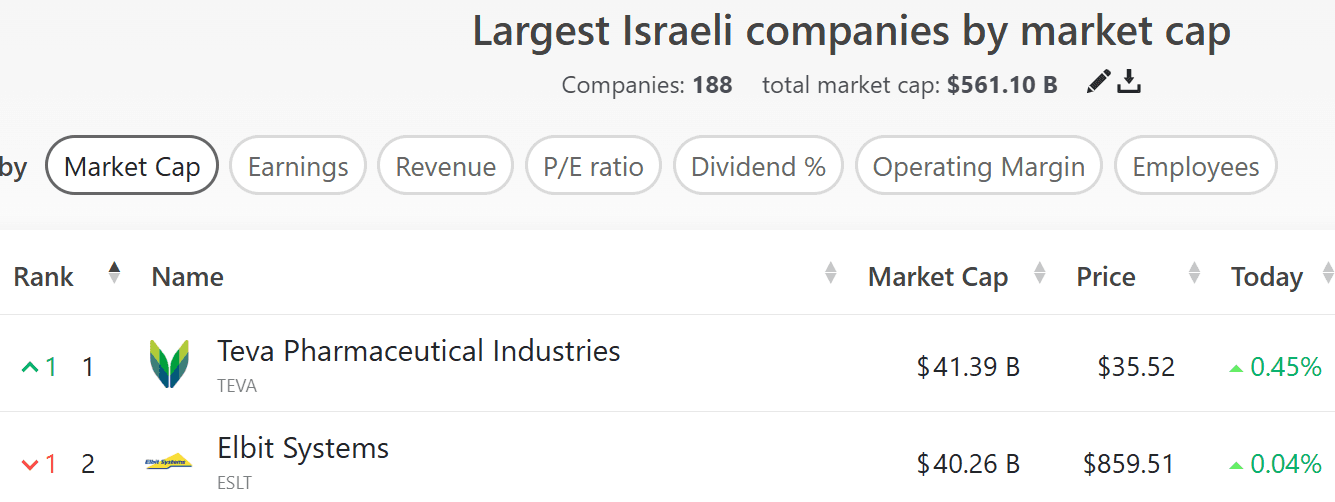Click the pencil edit icon
Viewport: 1335px width, 502px height.
tap(1098, 82)
